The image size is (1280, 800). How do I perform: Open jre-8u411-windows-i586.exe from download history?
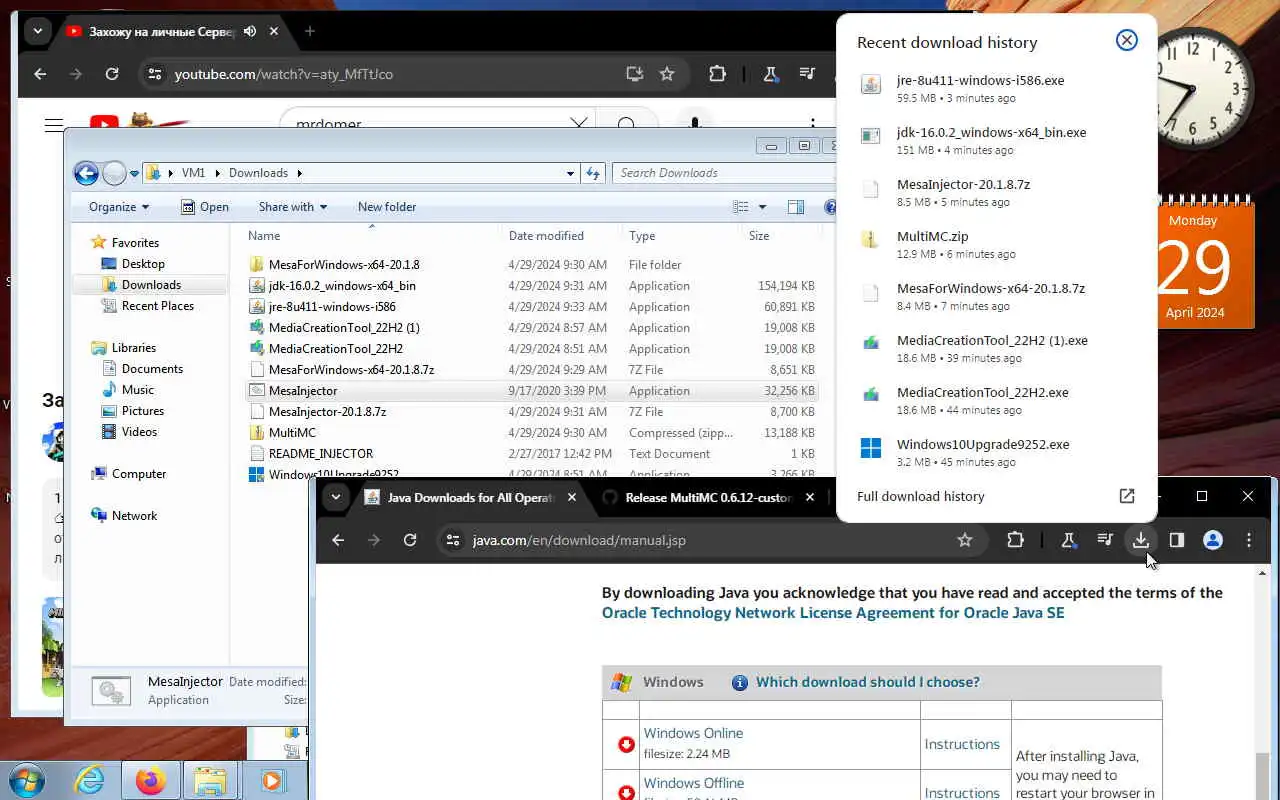996,88
